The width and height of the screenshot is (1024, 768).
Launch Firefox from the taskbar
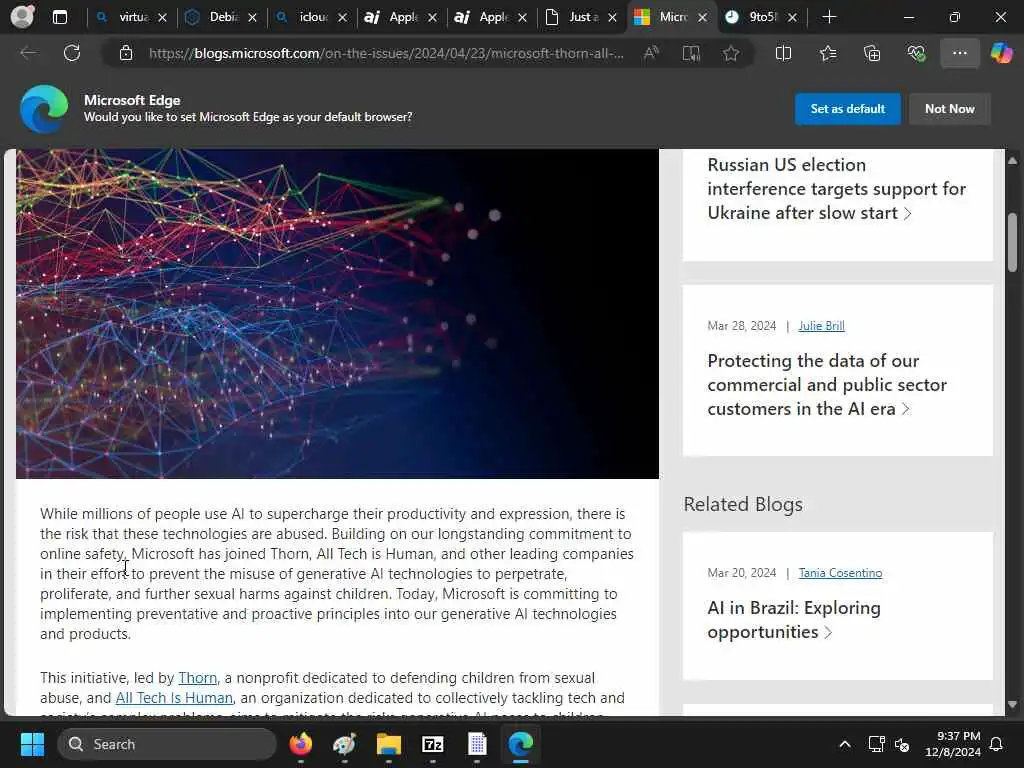pos(300,744)
